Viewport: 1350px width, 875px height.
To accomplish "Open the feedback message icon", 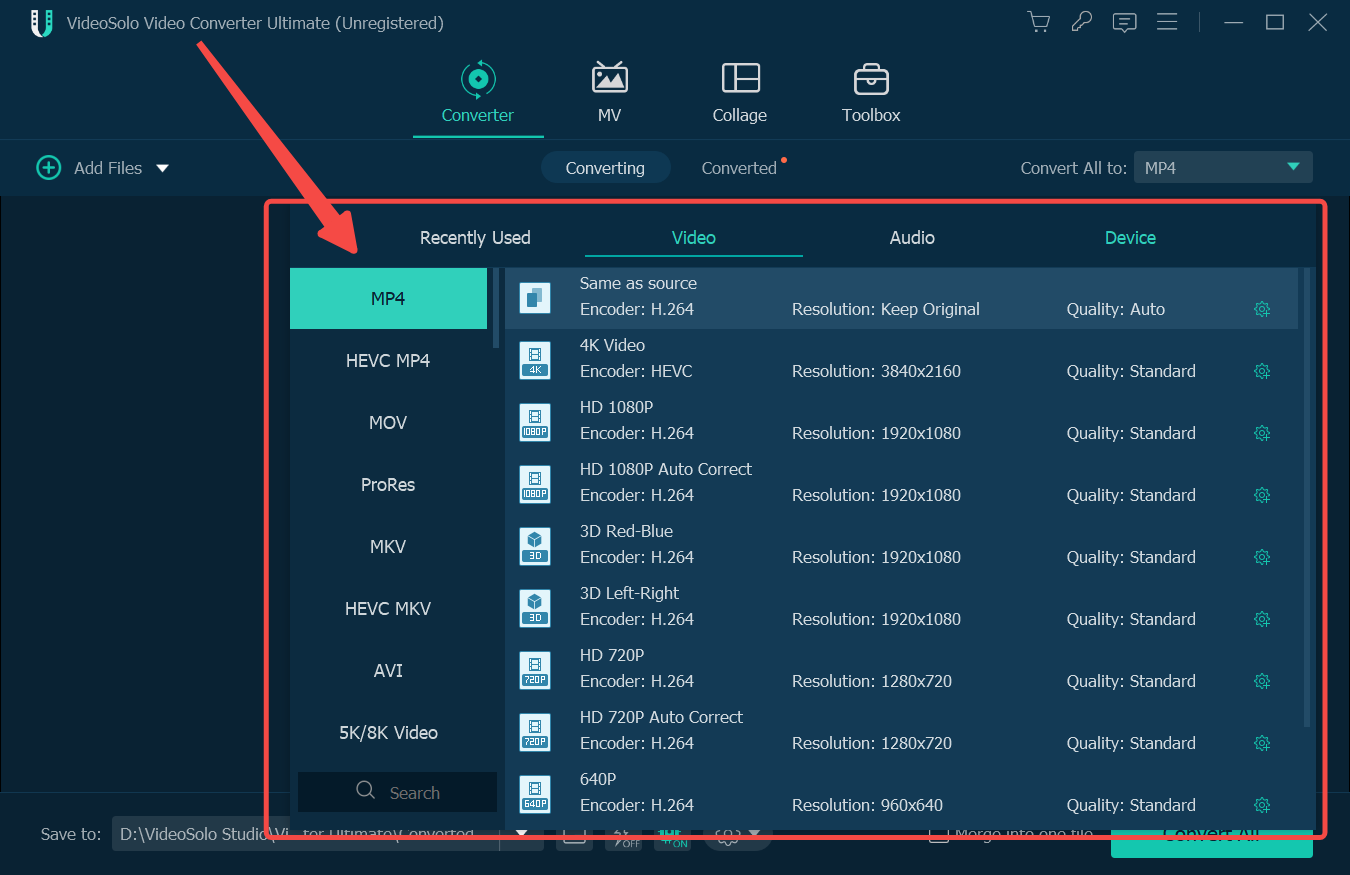I will 1124,22.
